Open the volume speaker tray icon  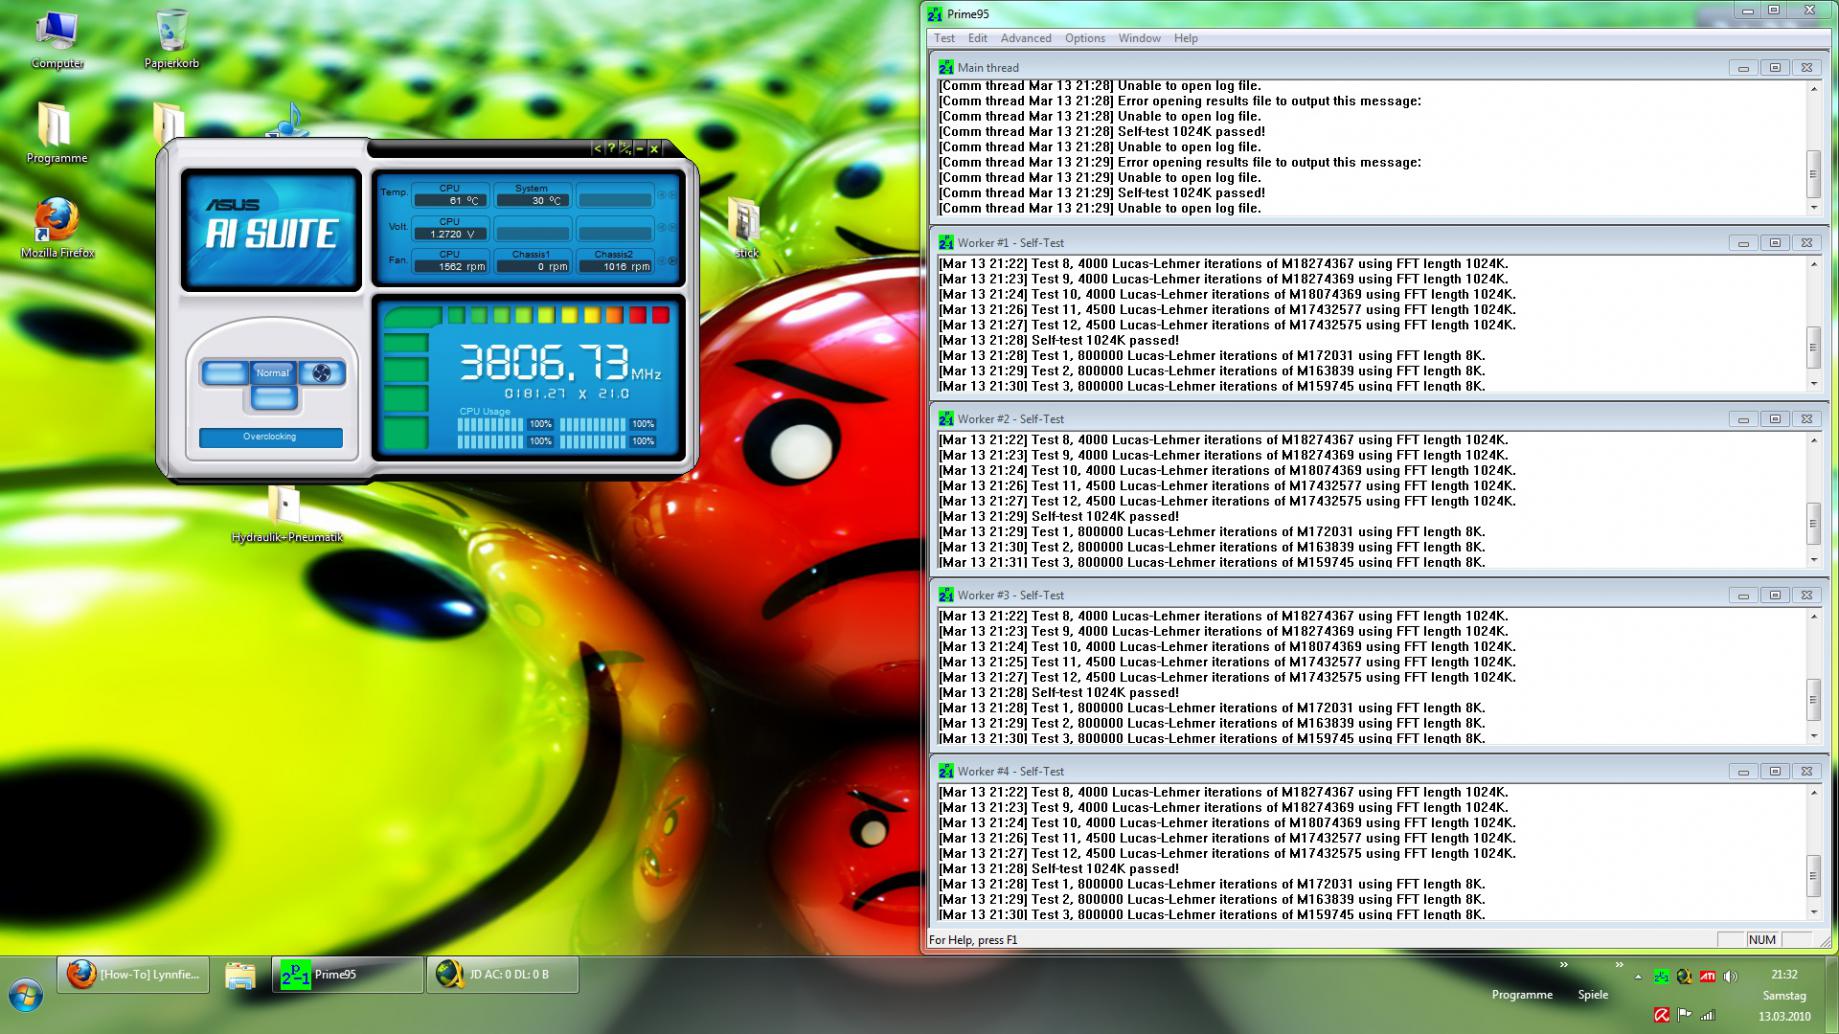(1730, 977)
